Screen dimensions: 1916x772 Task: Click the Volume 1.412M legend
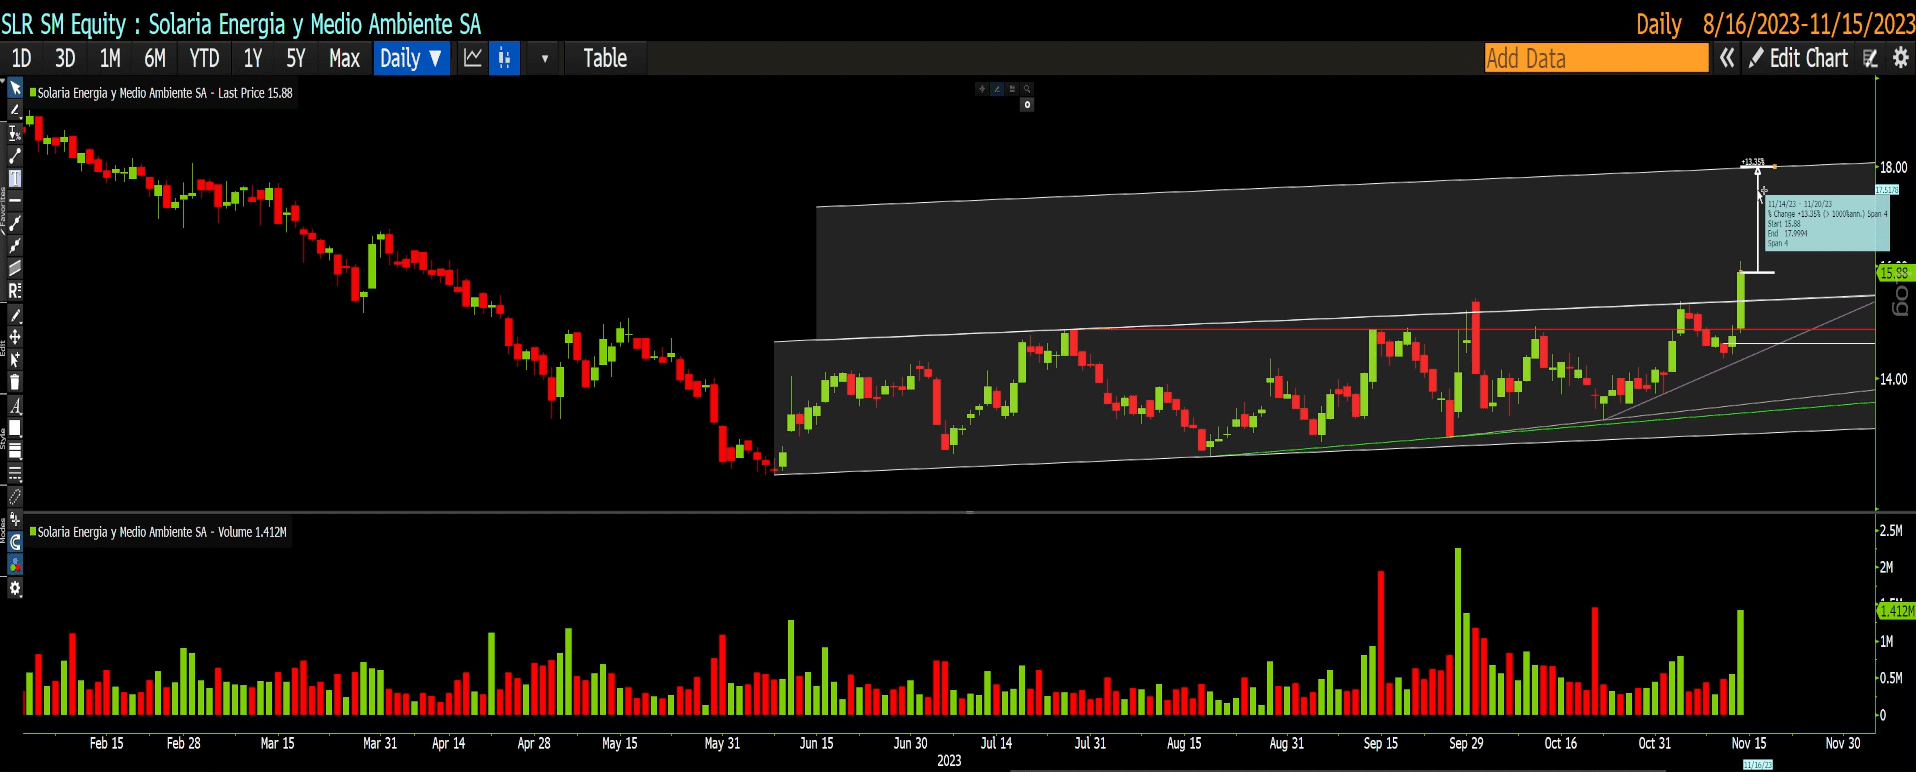tap(158, 532)
